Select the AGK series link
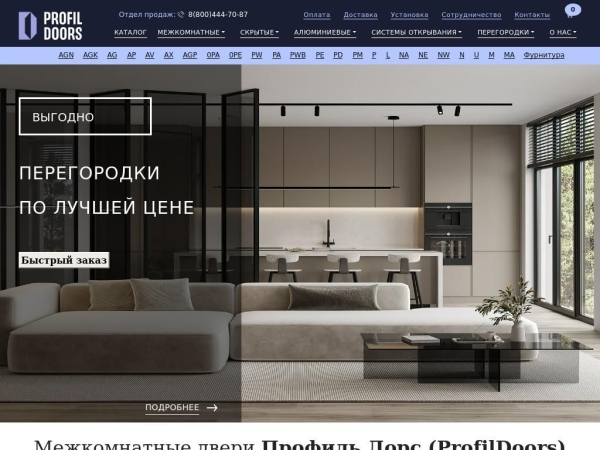Image resolution: width=600 pixels, height=450 pixels. coord(90,55)
